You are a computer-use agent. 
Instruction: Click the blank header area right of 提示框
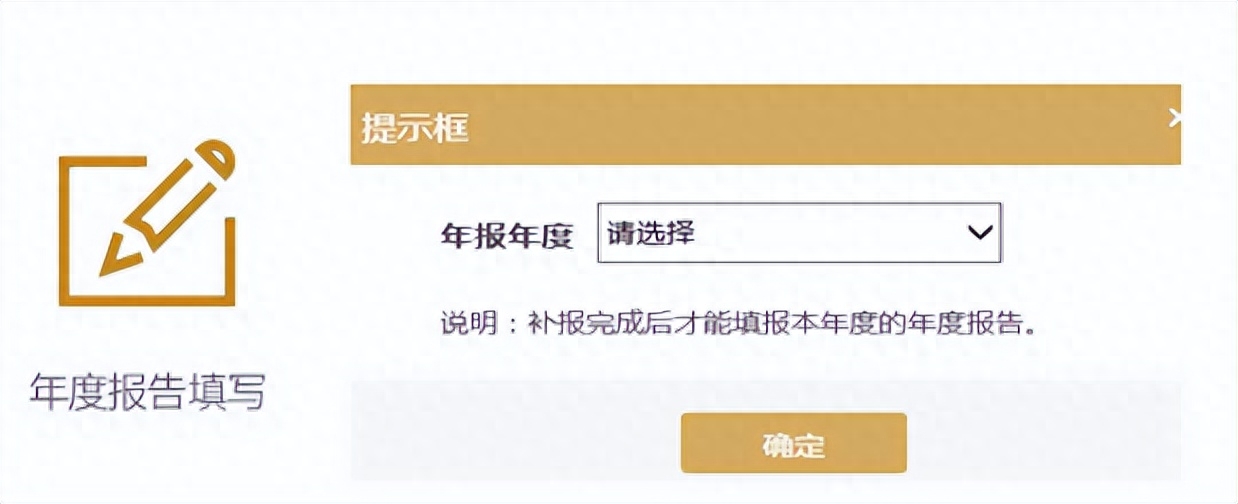(800, 125)
